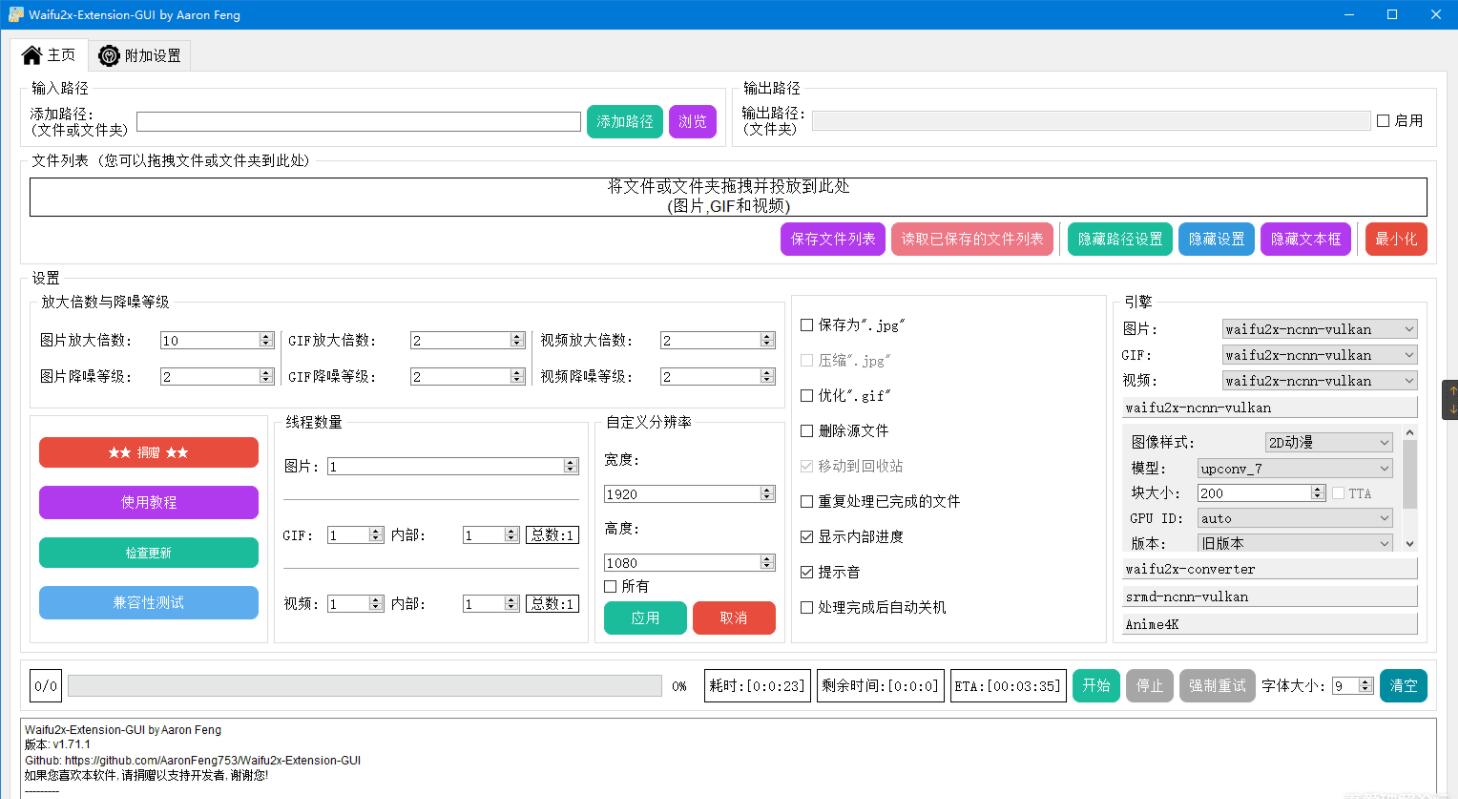Viewport: 1458px width, 799px height.
Task: Expand the waifu2x-converter engine section
Action: coord(1270,569)
